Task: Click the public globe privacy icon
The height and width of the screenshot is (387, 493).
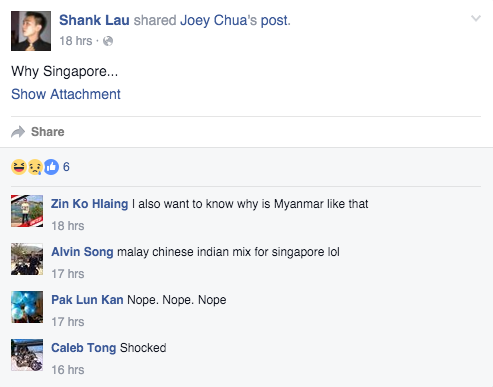Action: [x=108, y=41]
